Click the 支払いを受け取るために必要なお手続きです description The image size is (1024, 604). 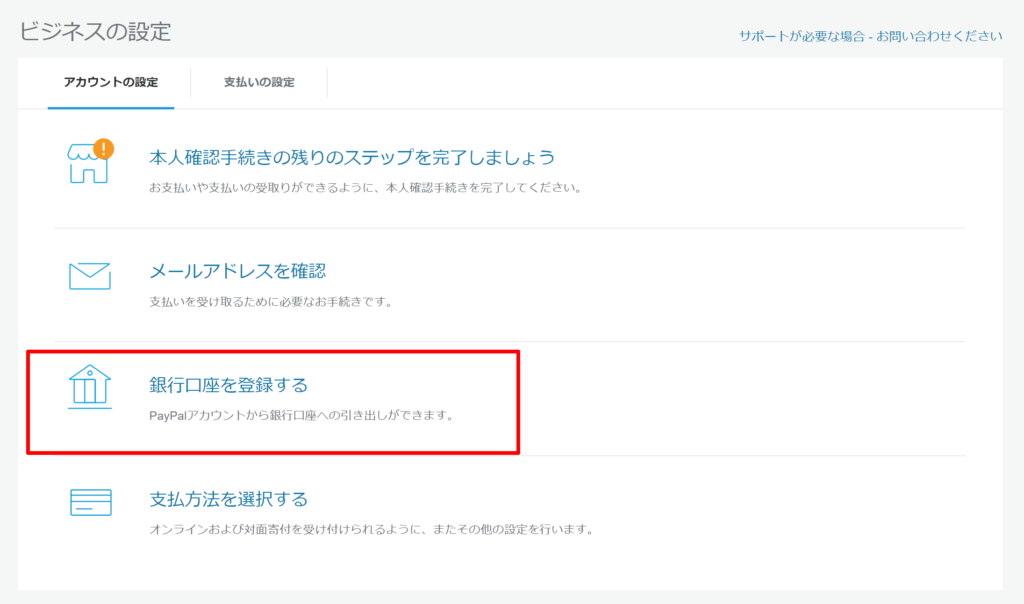(x=269, y=301)
